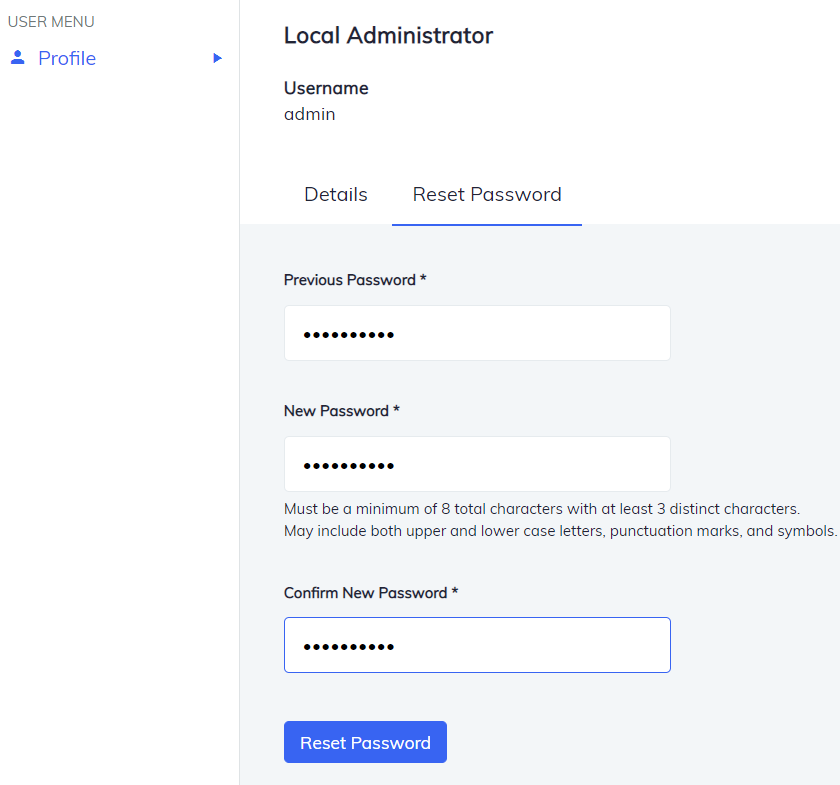Click the Confirm New Password label
This screenshot has height=785, width=840.
(369, 592)
